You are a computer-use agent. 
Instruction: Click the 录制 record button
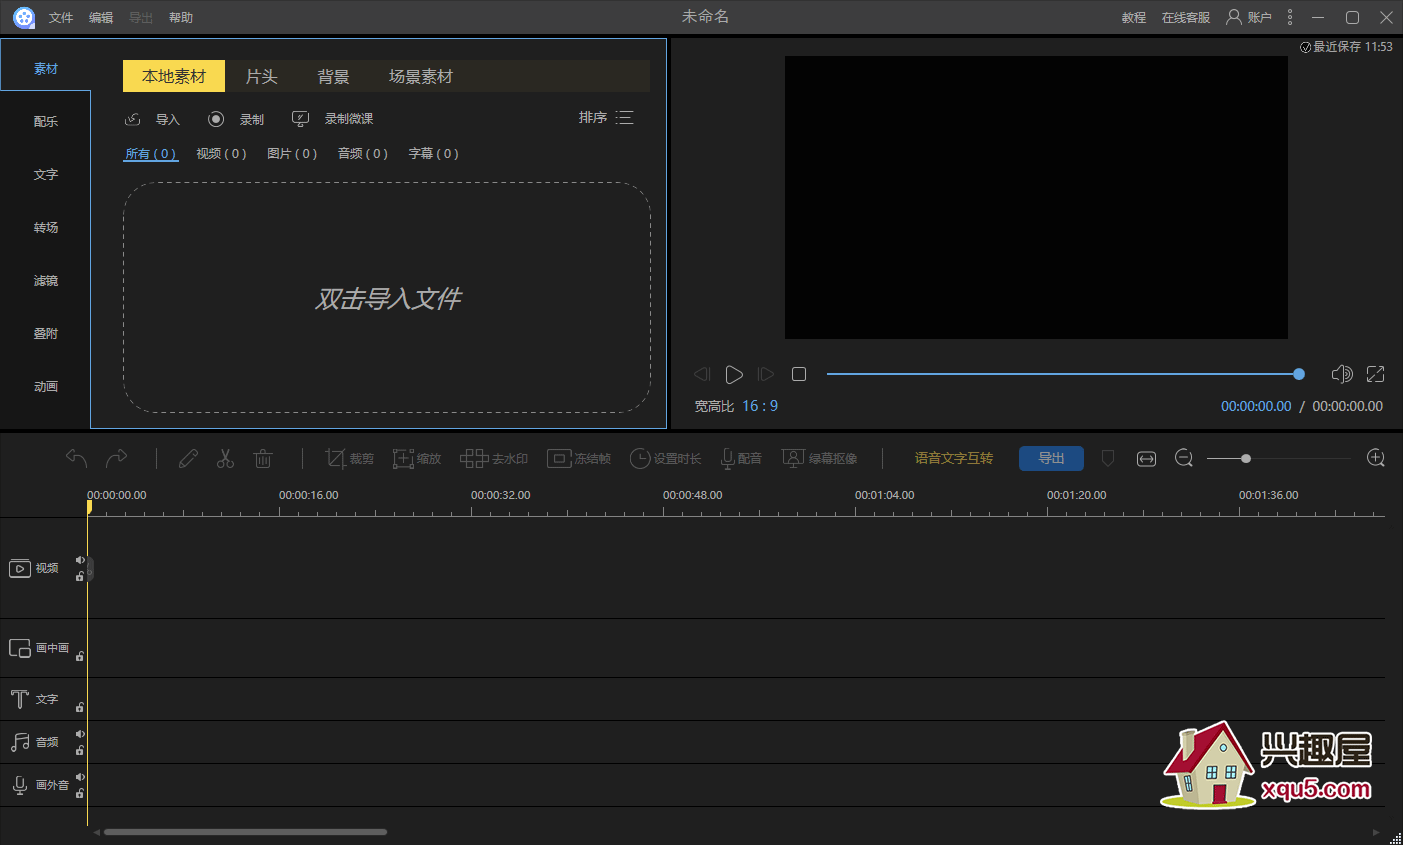coord(236,119)
